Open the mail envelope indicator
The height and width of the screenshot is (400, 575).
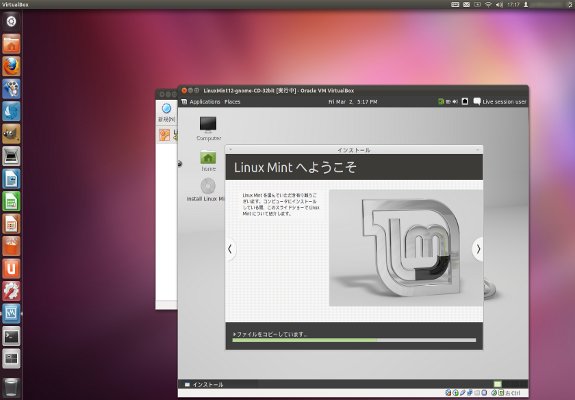(x=466, y=4)
